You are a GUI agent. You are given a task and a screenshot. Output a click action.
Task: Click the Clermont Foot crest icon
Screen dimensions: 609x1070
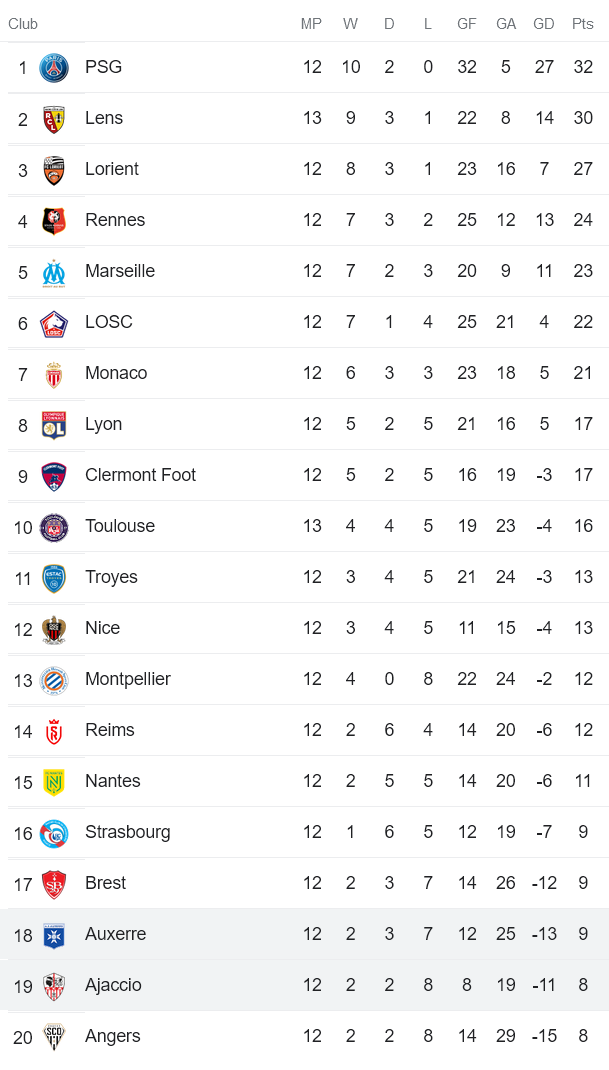point(54,476)
